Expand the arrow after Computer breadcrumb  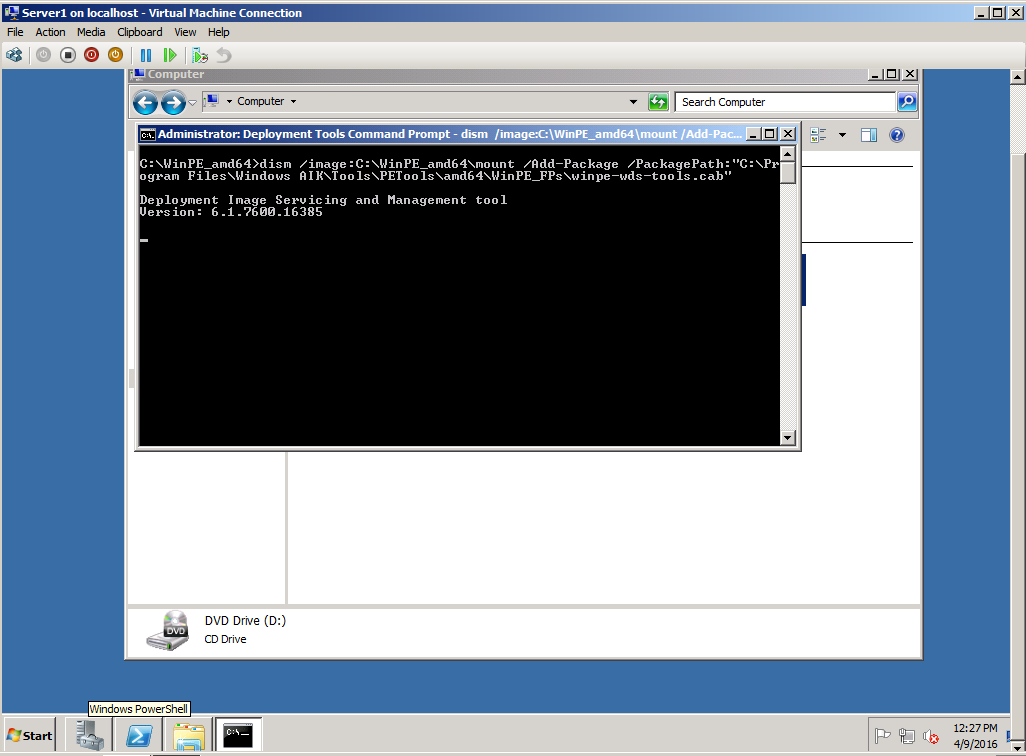point(293,101)
